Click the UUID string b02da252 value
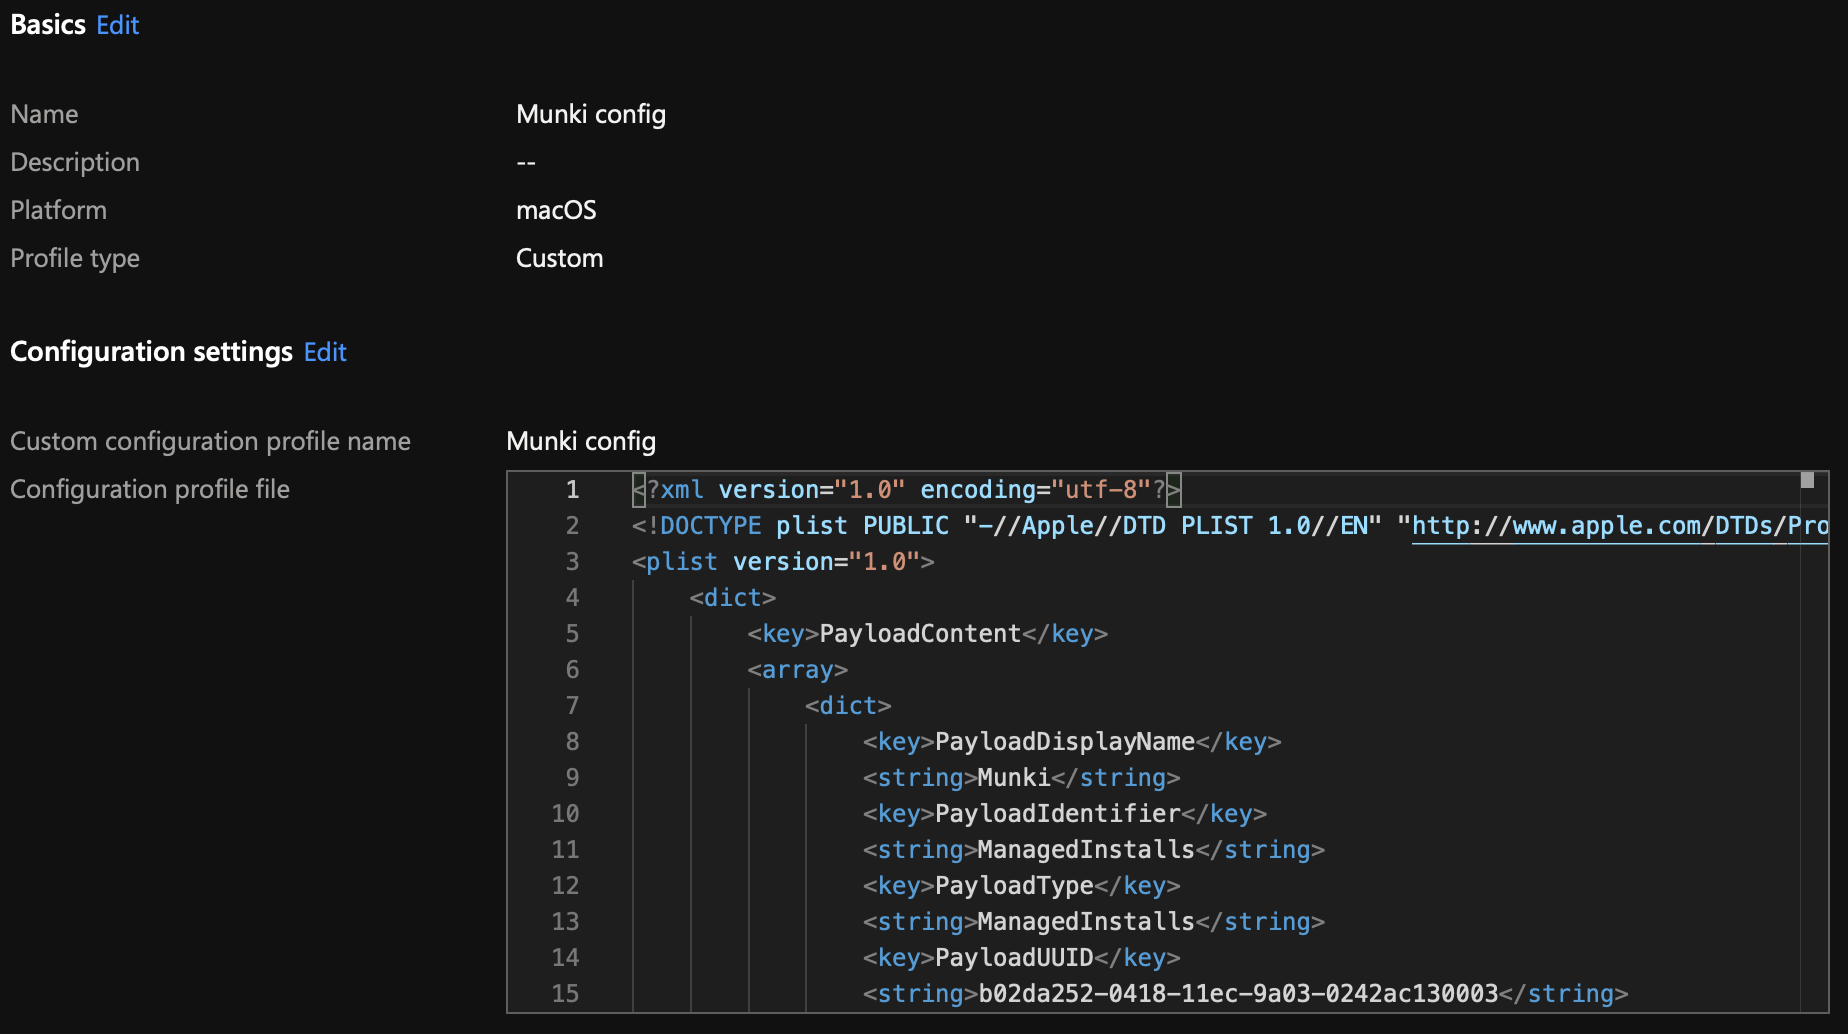Image resolution: width=1848 pixels, height=1034 pixels. coord(1237,994)
